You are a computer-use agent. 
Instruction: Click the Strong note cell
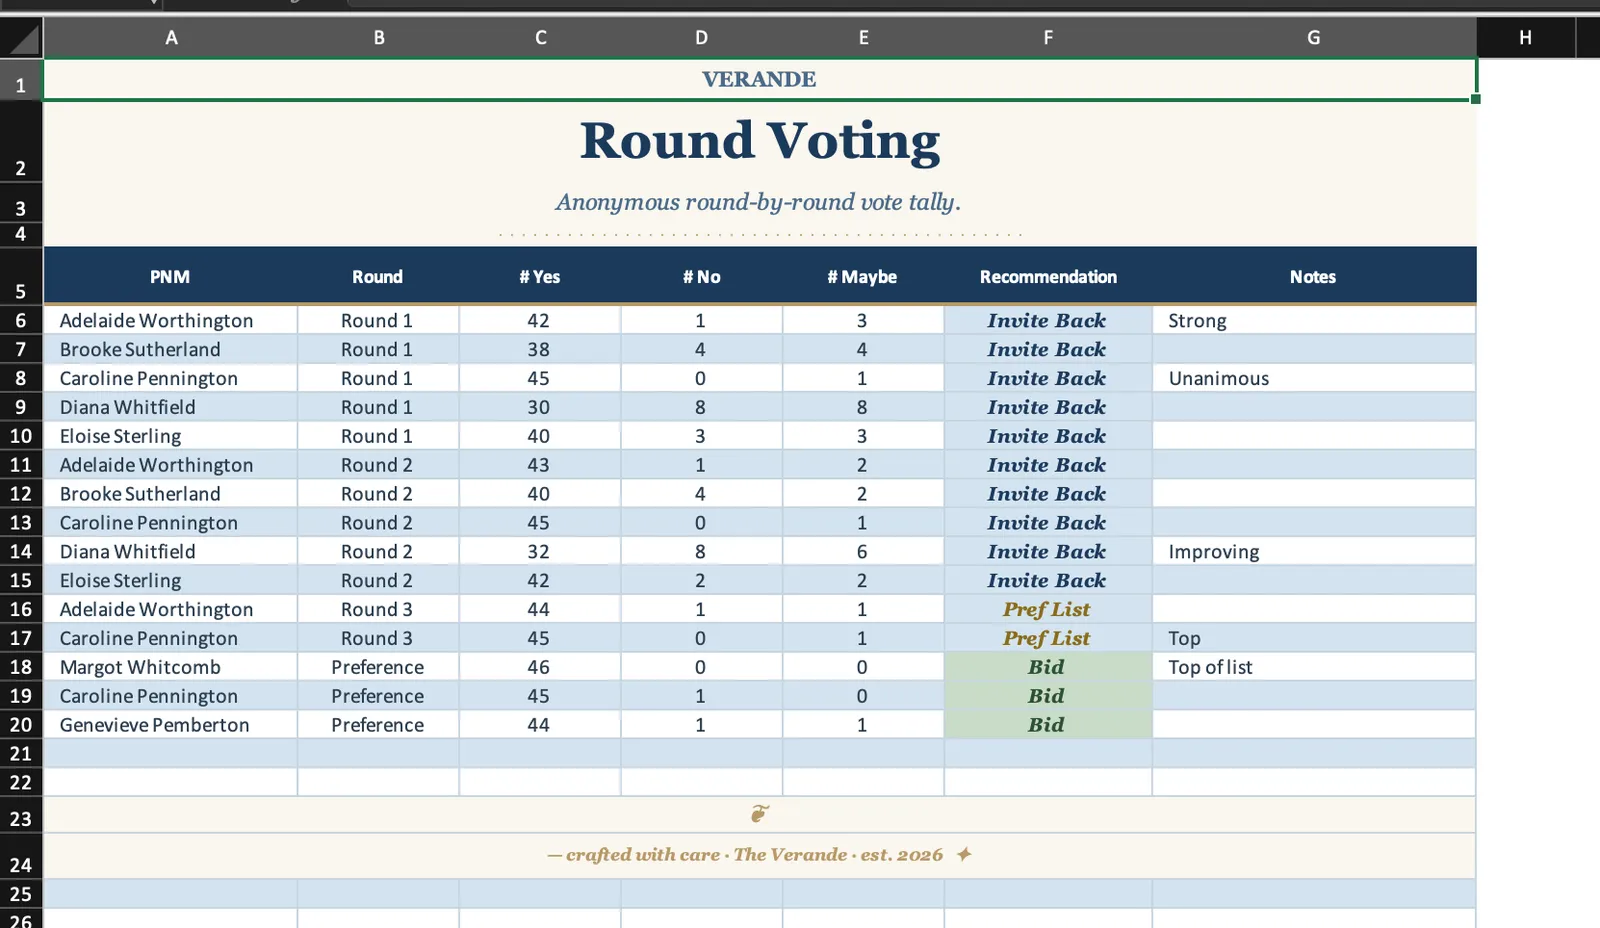(x=1314, y=321)
